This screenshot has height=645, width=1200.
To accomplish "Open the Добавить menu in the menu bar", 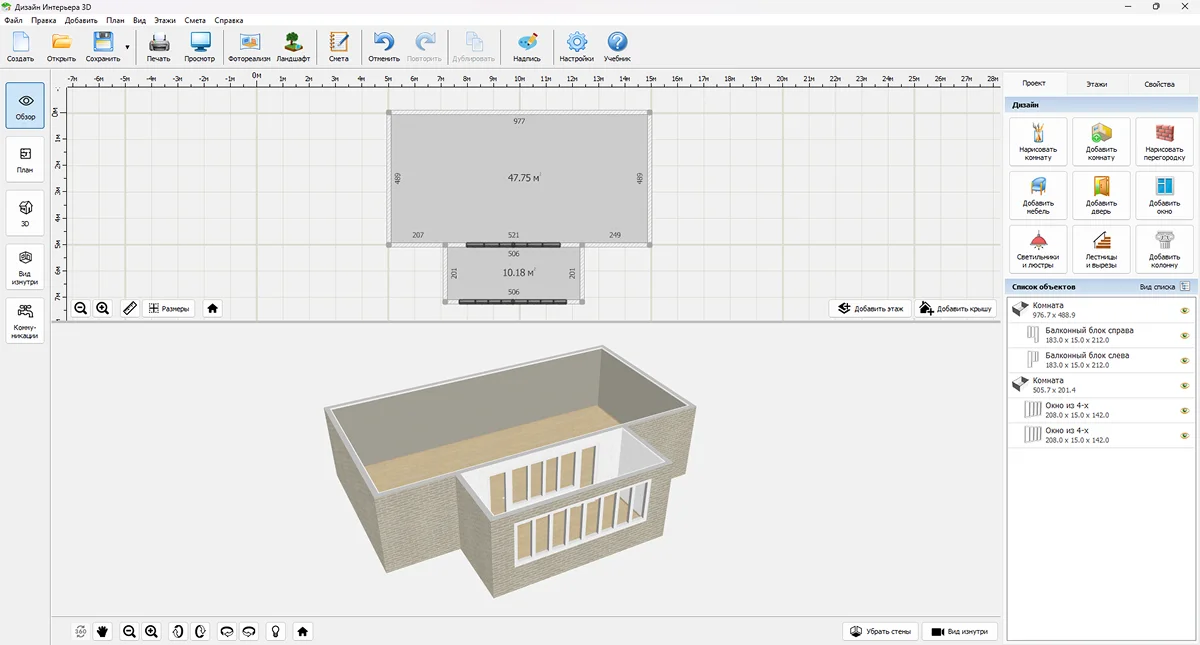I will (81, 20).
